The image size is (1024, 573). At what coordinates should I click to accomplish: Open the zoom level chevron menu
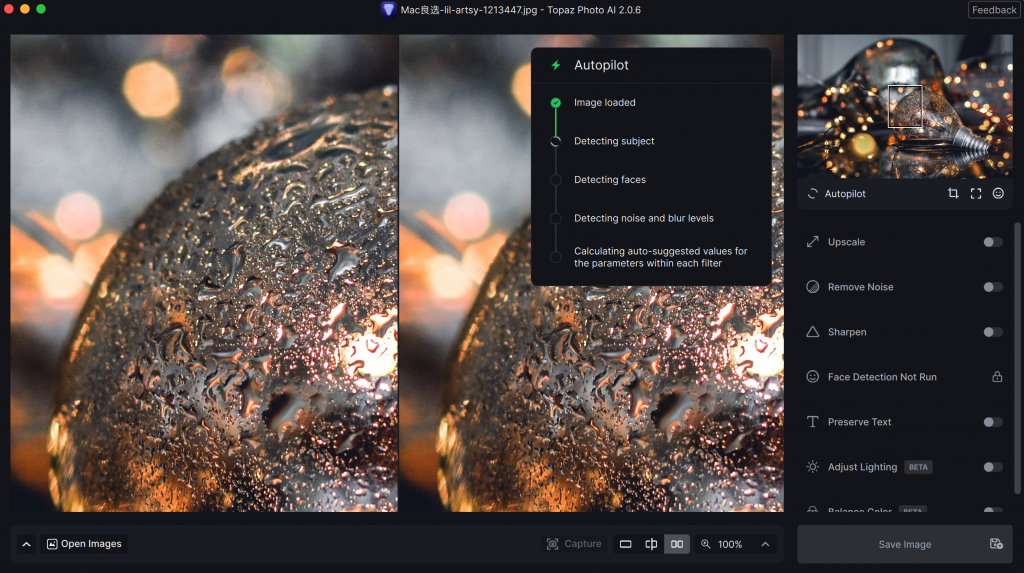pos(765,544)
